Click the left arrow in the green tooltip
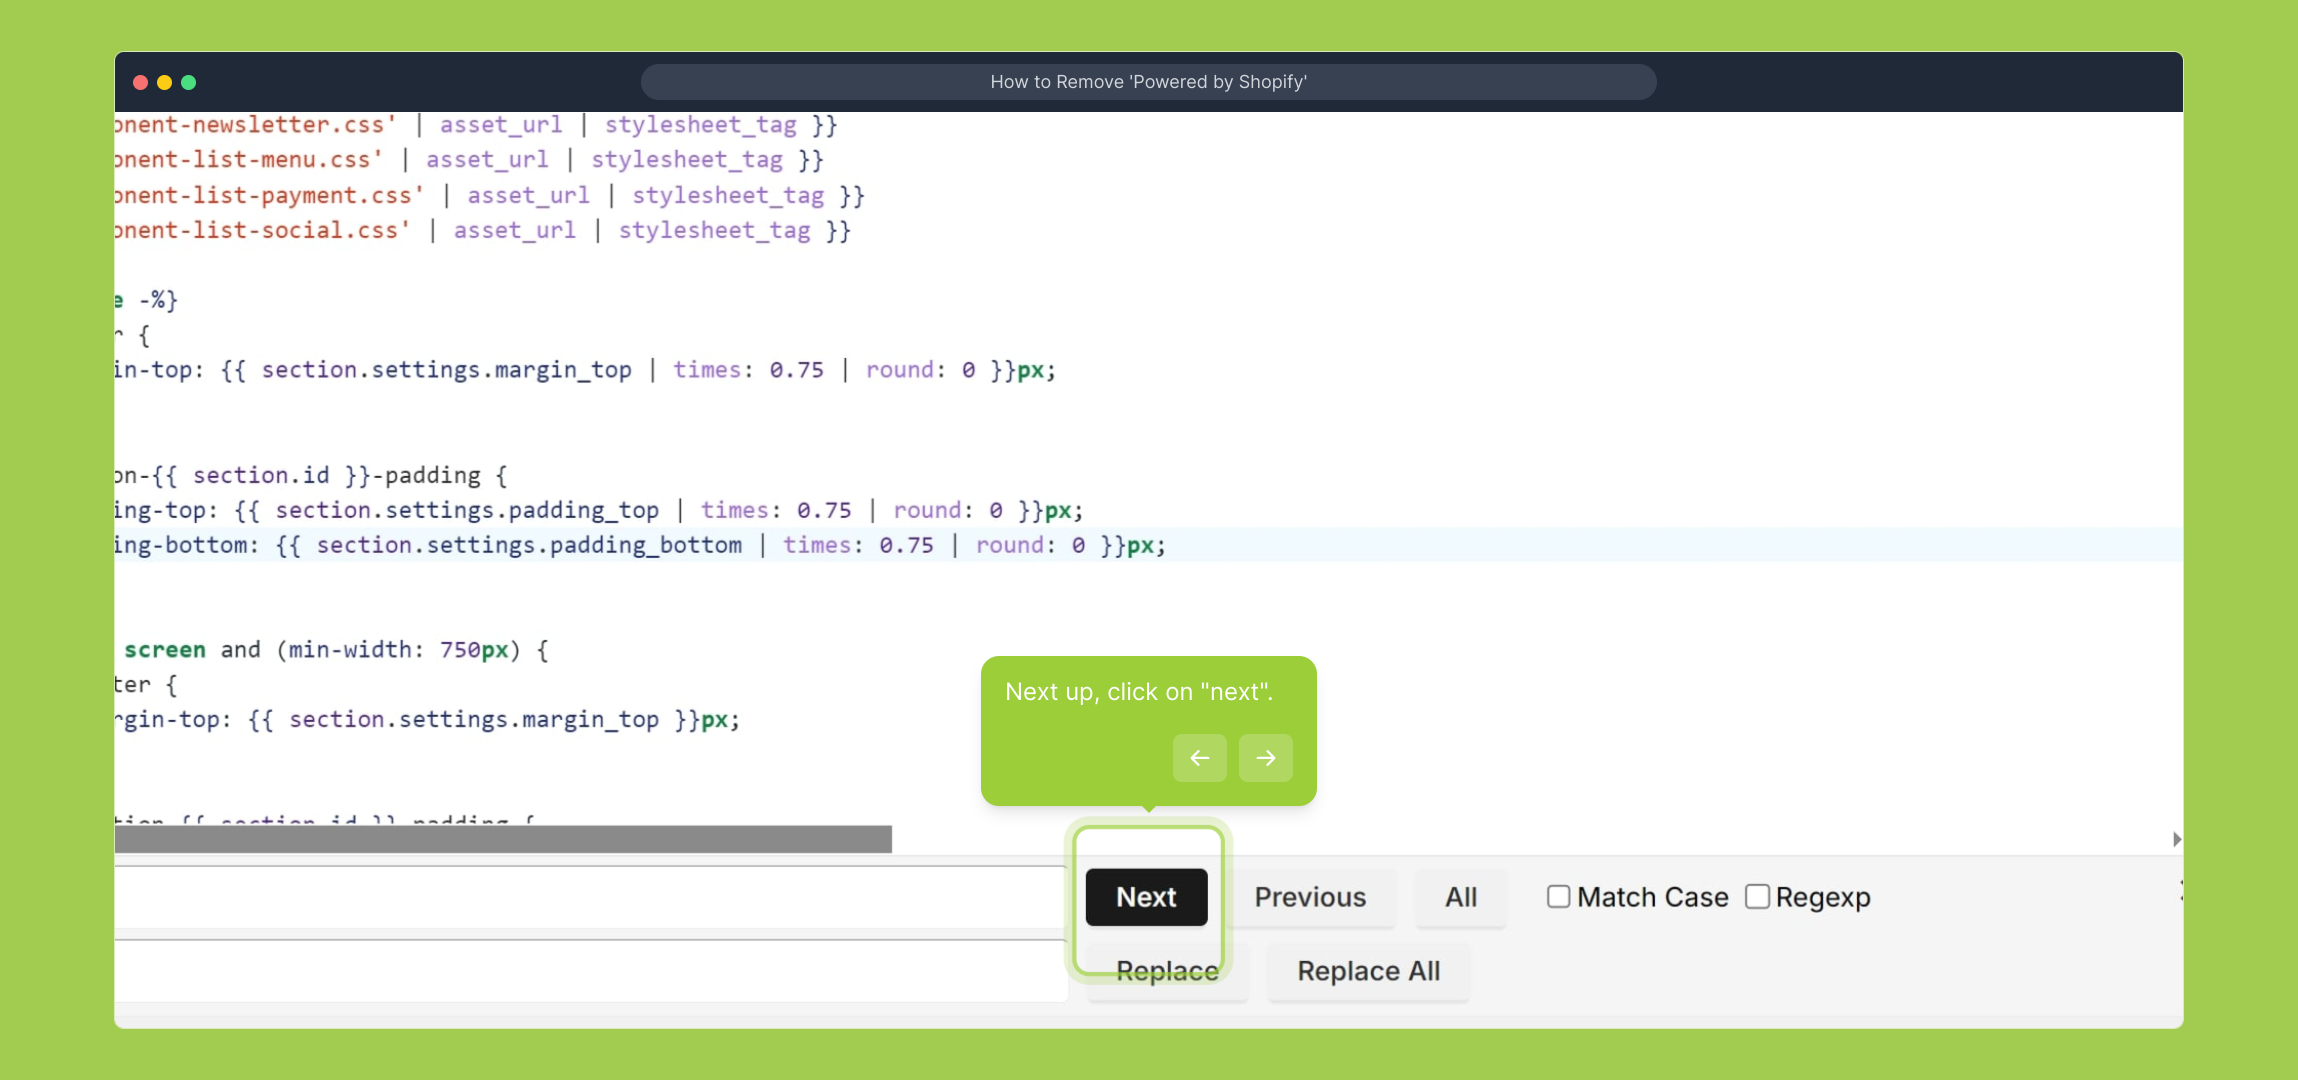This screenshot has width=2298, height=1080. [x=1199, y=758]
